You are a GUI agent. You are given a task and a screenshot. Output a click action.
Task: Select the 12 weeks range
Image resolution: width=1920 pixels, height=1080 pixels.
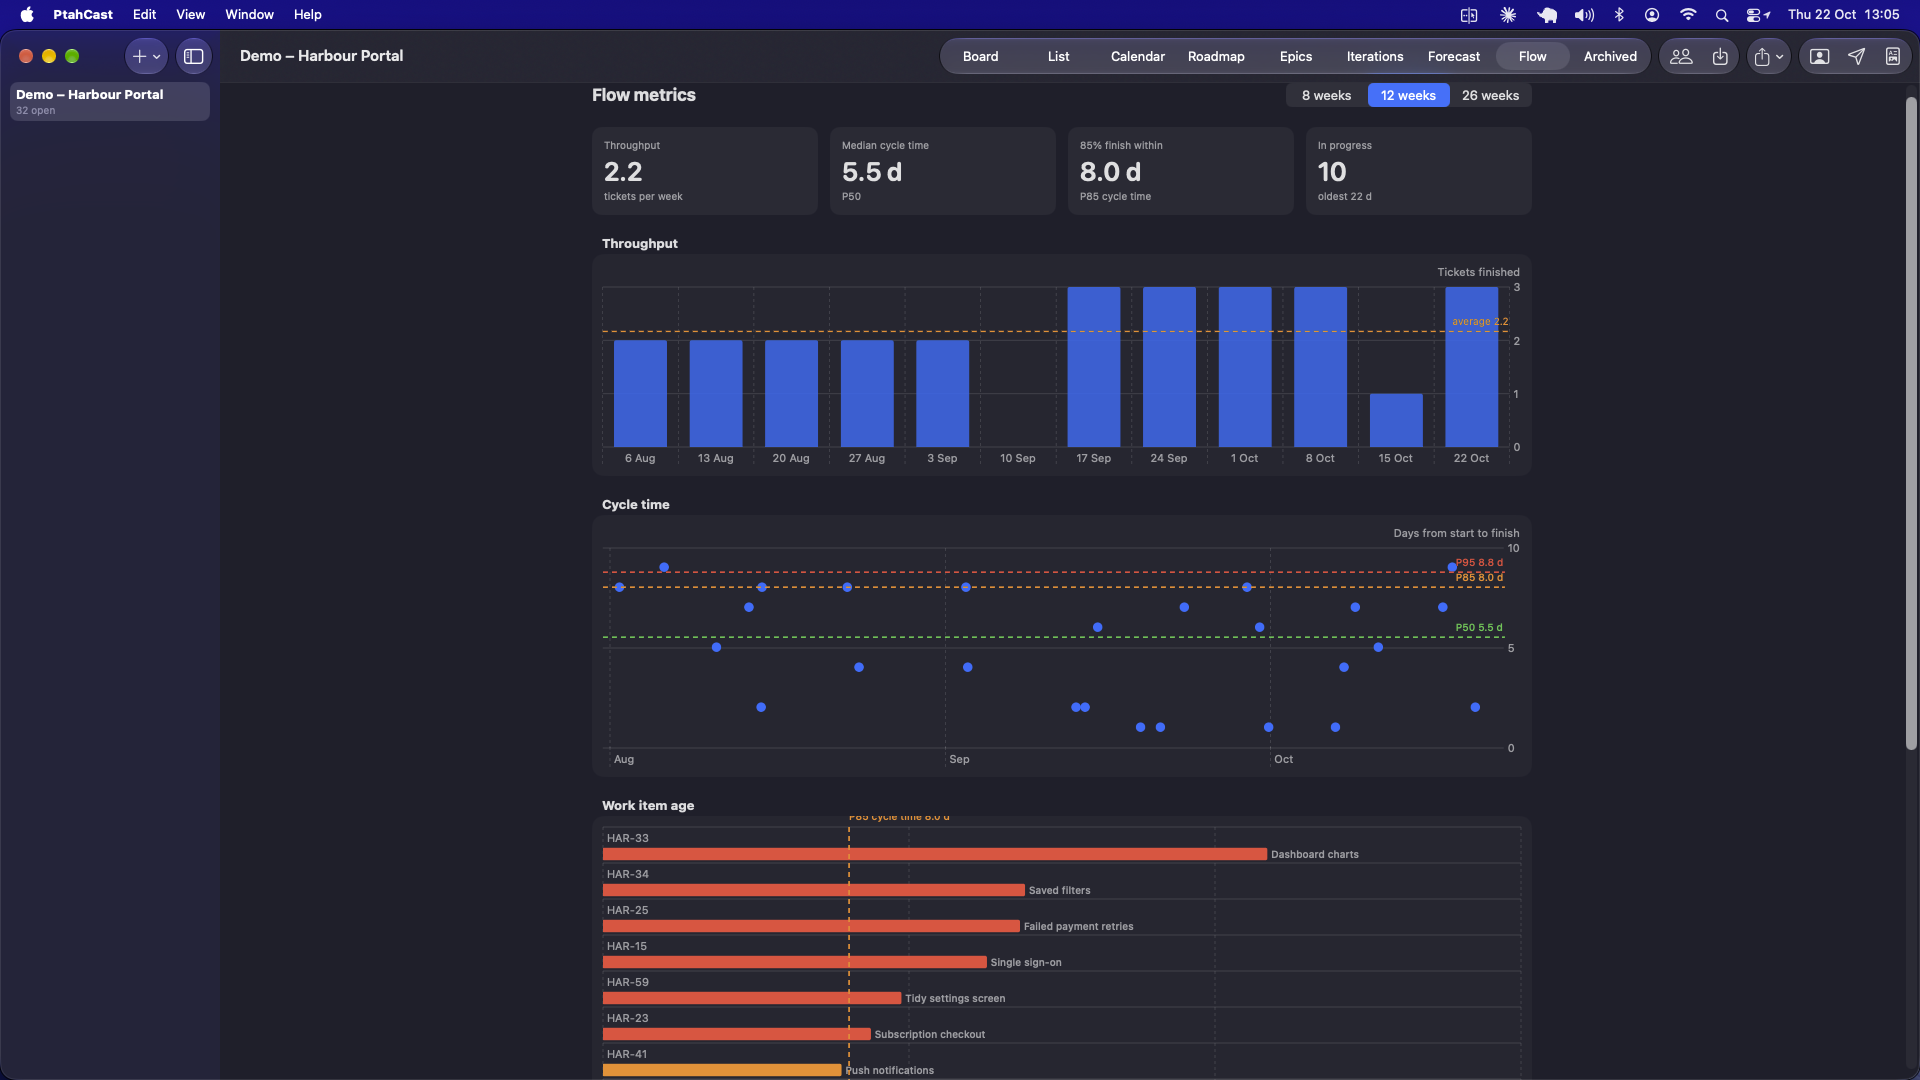[1408, 96]
